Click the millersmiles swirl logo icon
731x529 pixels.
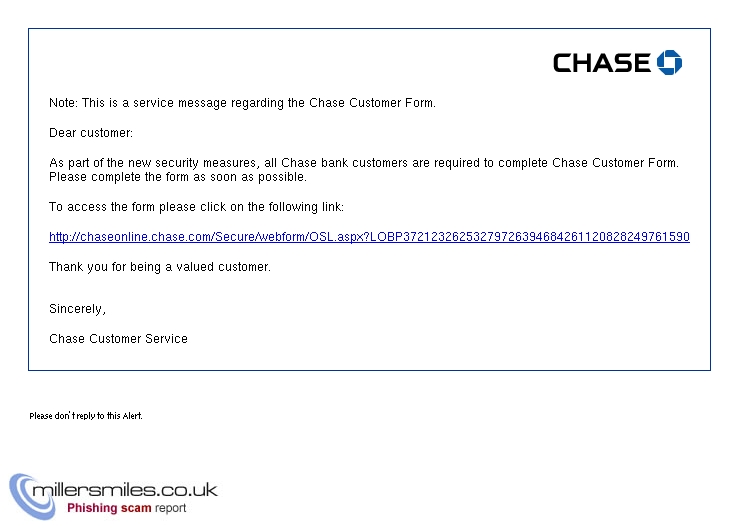pyautogui.click(x=31, y=496)
